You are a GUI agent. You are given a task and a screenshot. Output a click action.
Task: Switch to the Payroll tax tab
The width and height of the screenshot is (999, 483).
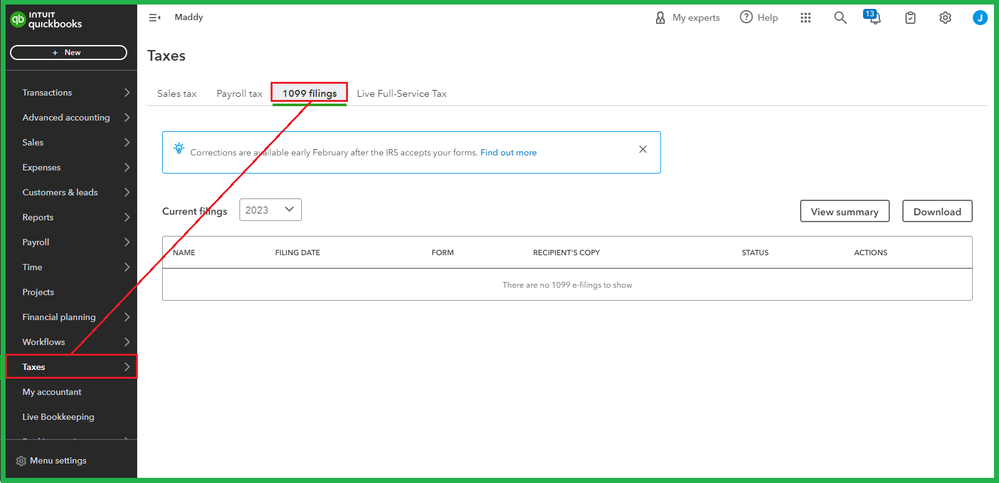point(239,94)
